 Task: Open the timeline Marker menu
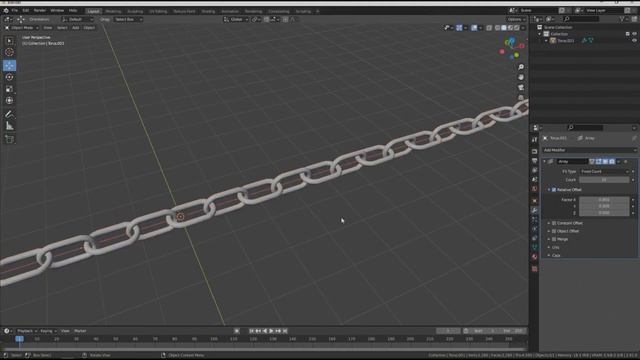pyautogui.click(x=80, y=331)
